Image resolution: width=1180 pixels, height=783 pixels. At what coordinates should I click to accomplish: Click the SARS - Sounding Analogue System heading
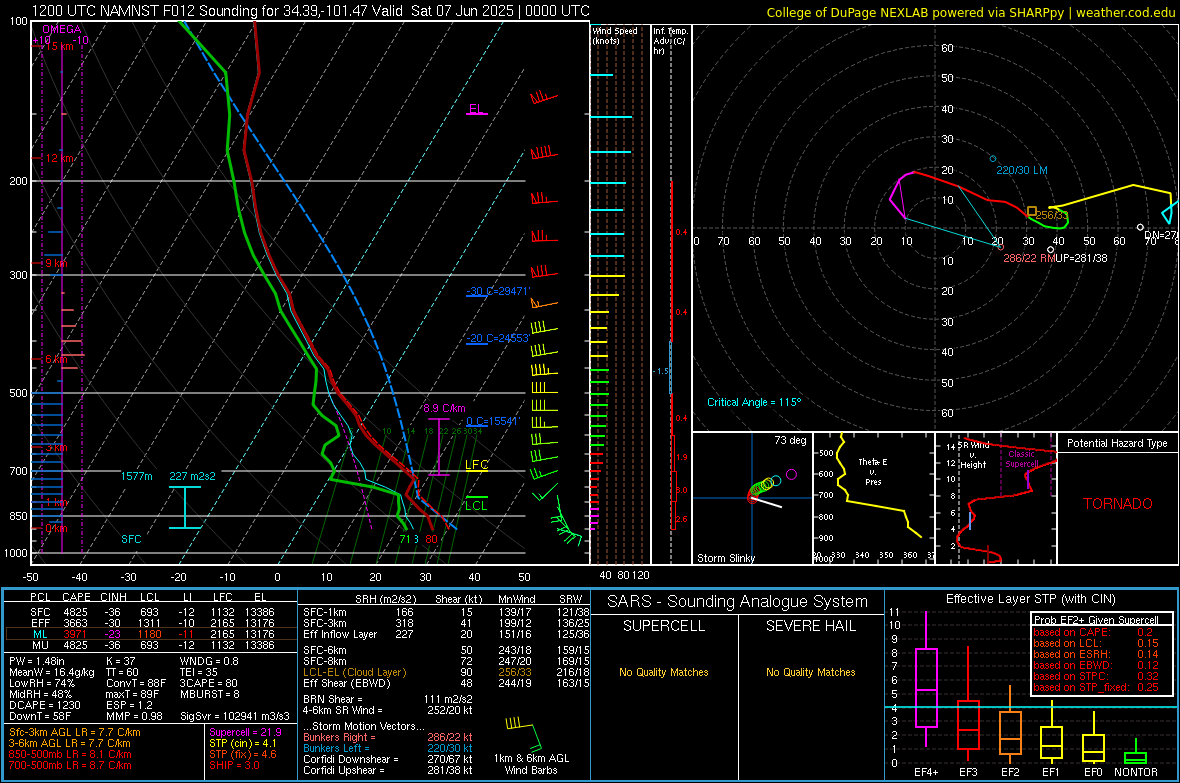(738, 602)
